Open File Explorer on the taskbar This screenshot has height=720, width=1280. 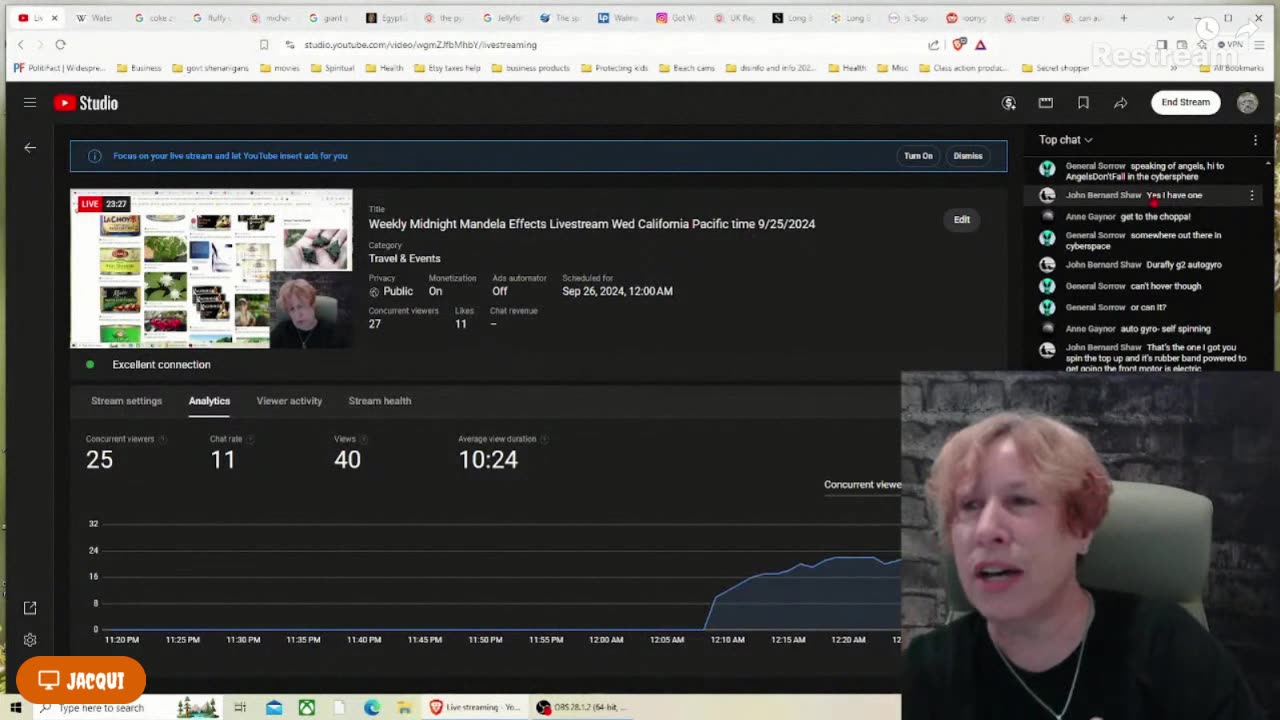click(x=404, y=708)
